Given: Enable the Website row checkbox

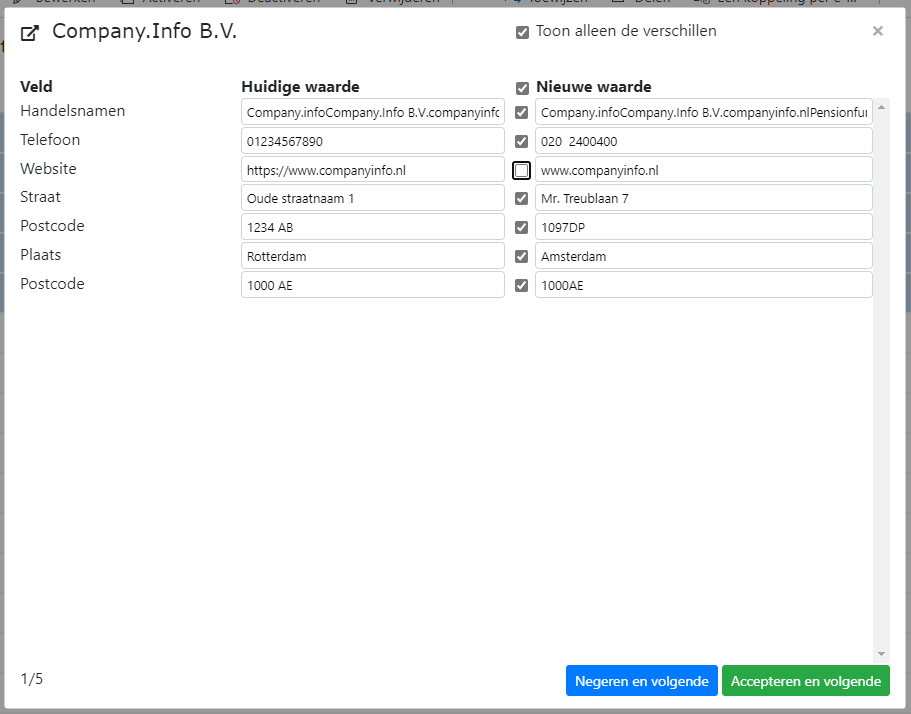Looking at the screenshot, I should tap(522, 171).
